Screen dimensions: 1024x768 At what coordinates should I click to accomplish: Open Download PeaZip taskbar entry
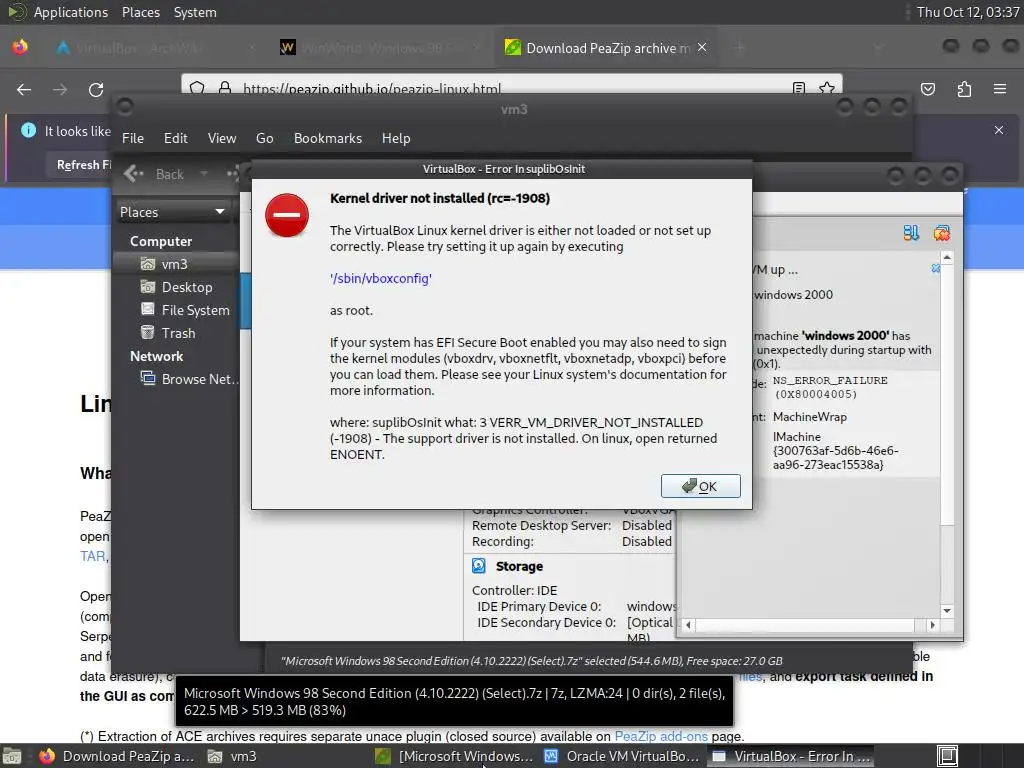click(x=116, y=756)
